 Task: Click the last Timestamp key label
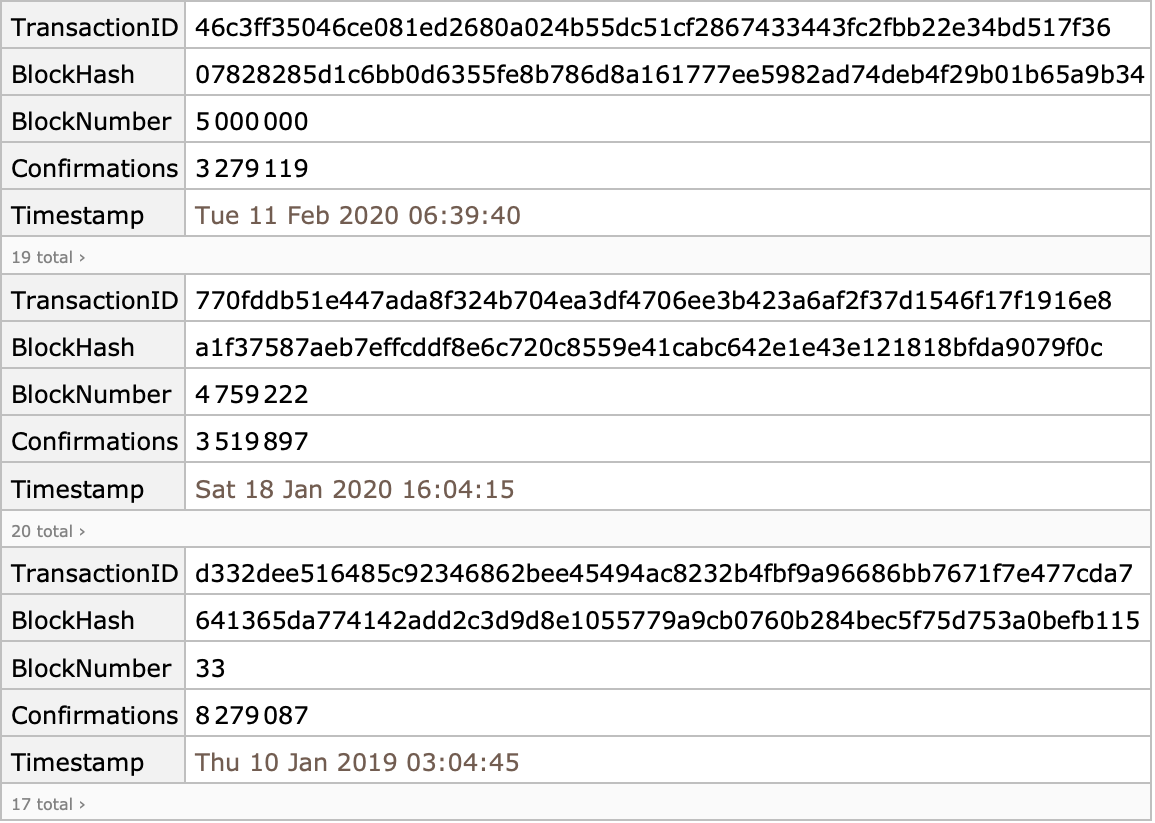77,762
